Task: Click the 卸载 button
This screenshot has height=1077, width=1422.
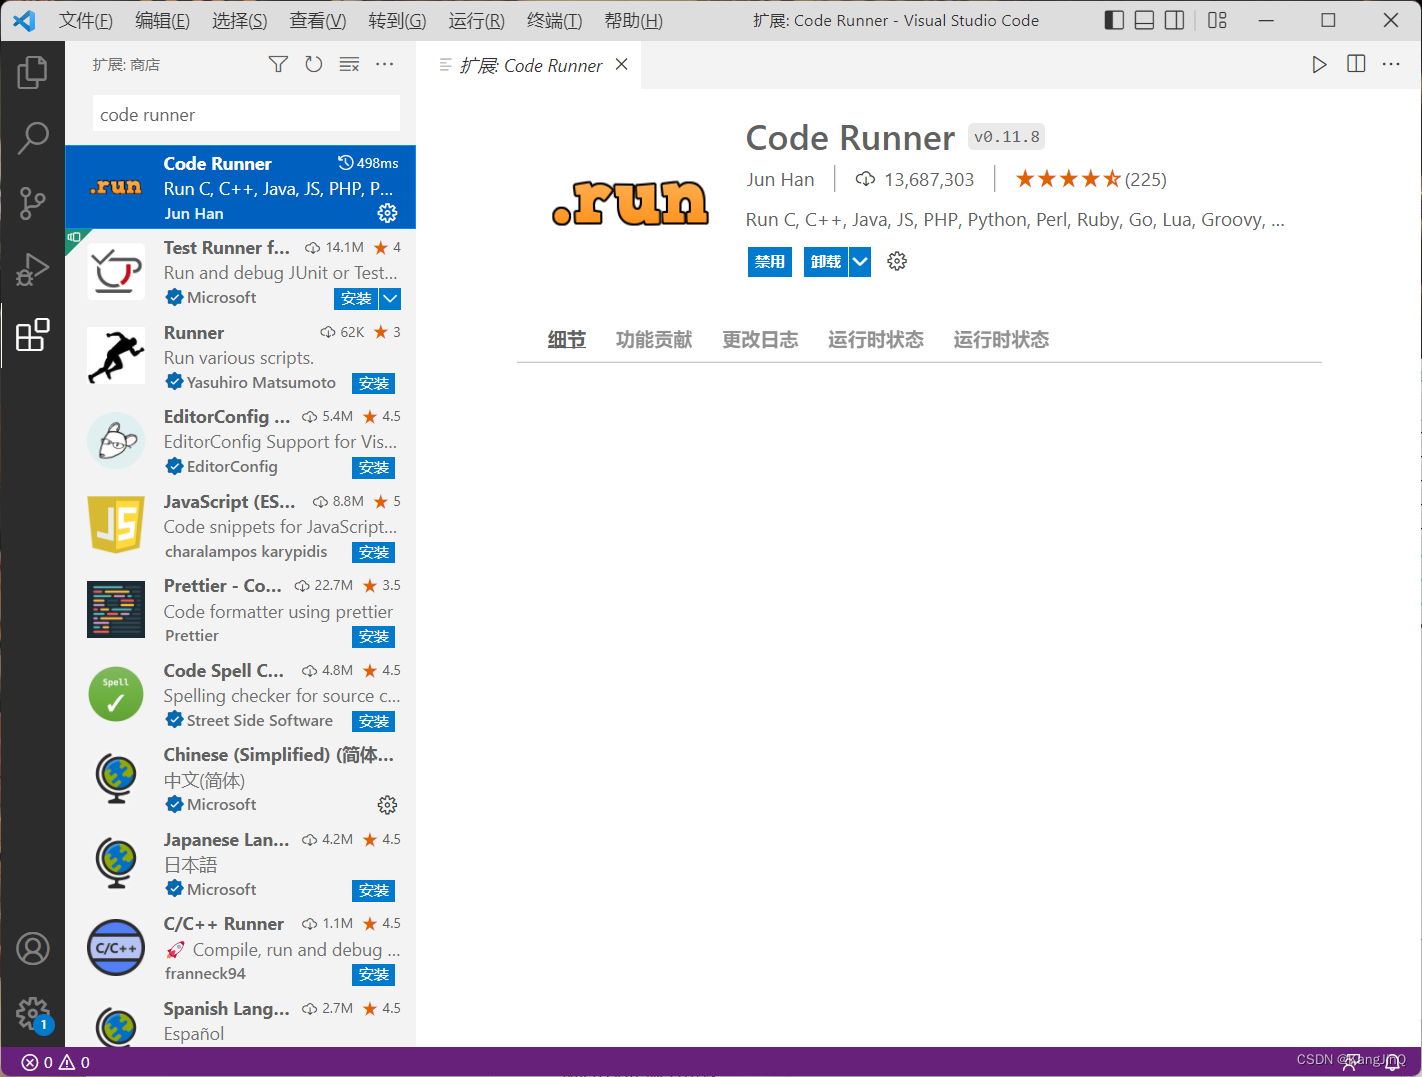Action: [826, 262]
